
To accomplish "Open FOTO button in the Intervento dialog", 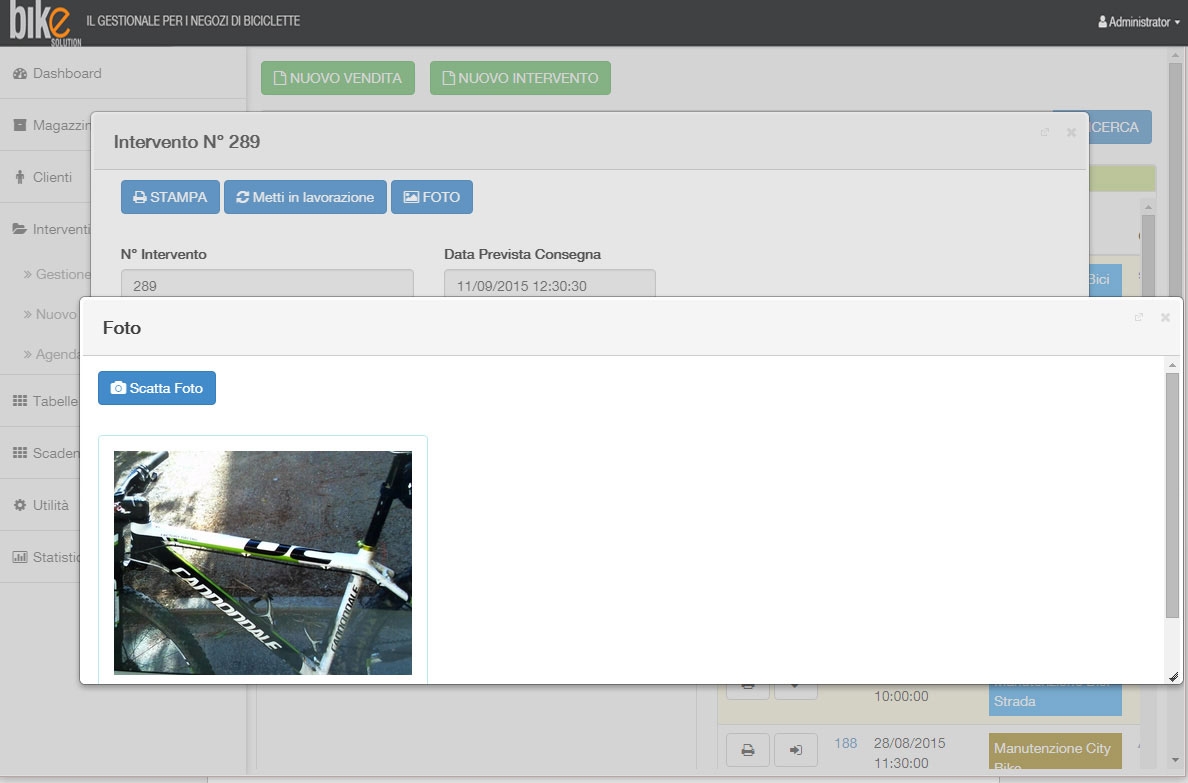I will pyautogui.click(x=432, y=197).
